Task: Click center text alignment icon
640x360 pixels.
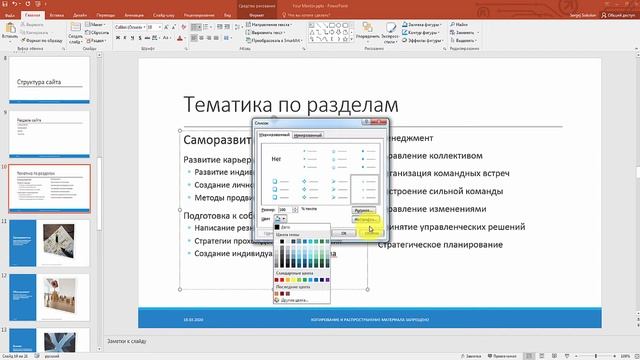Action: 201,38
